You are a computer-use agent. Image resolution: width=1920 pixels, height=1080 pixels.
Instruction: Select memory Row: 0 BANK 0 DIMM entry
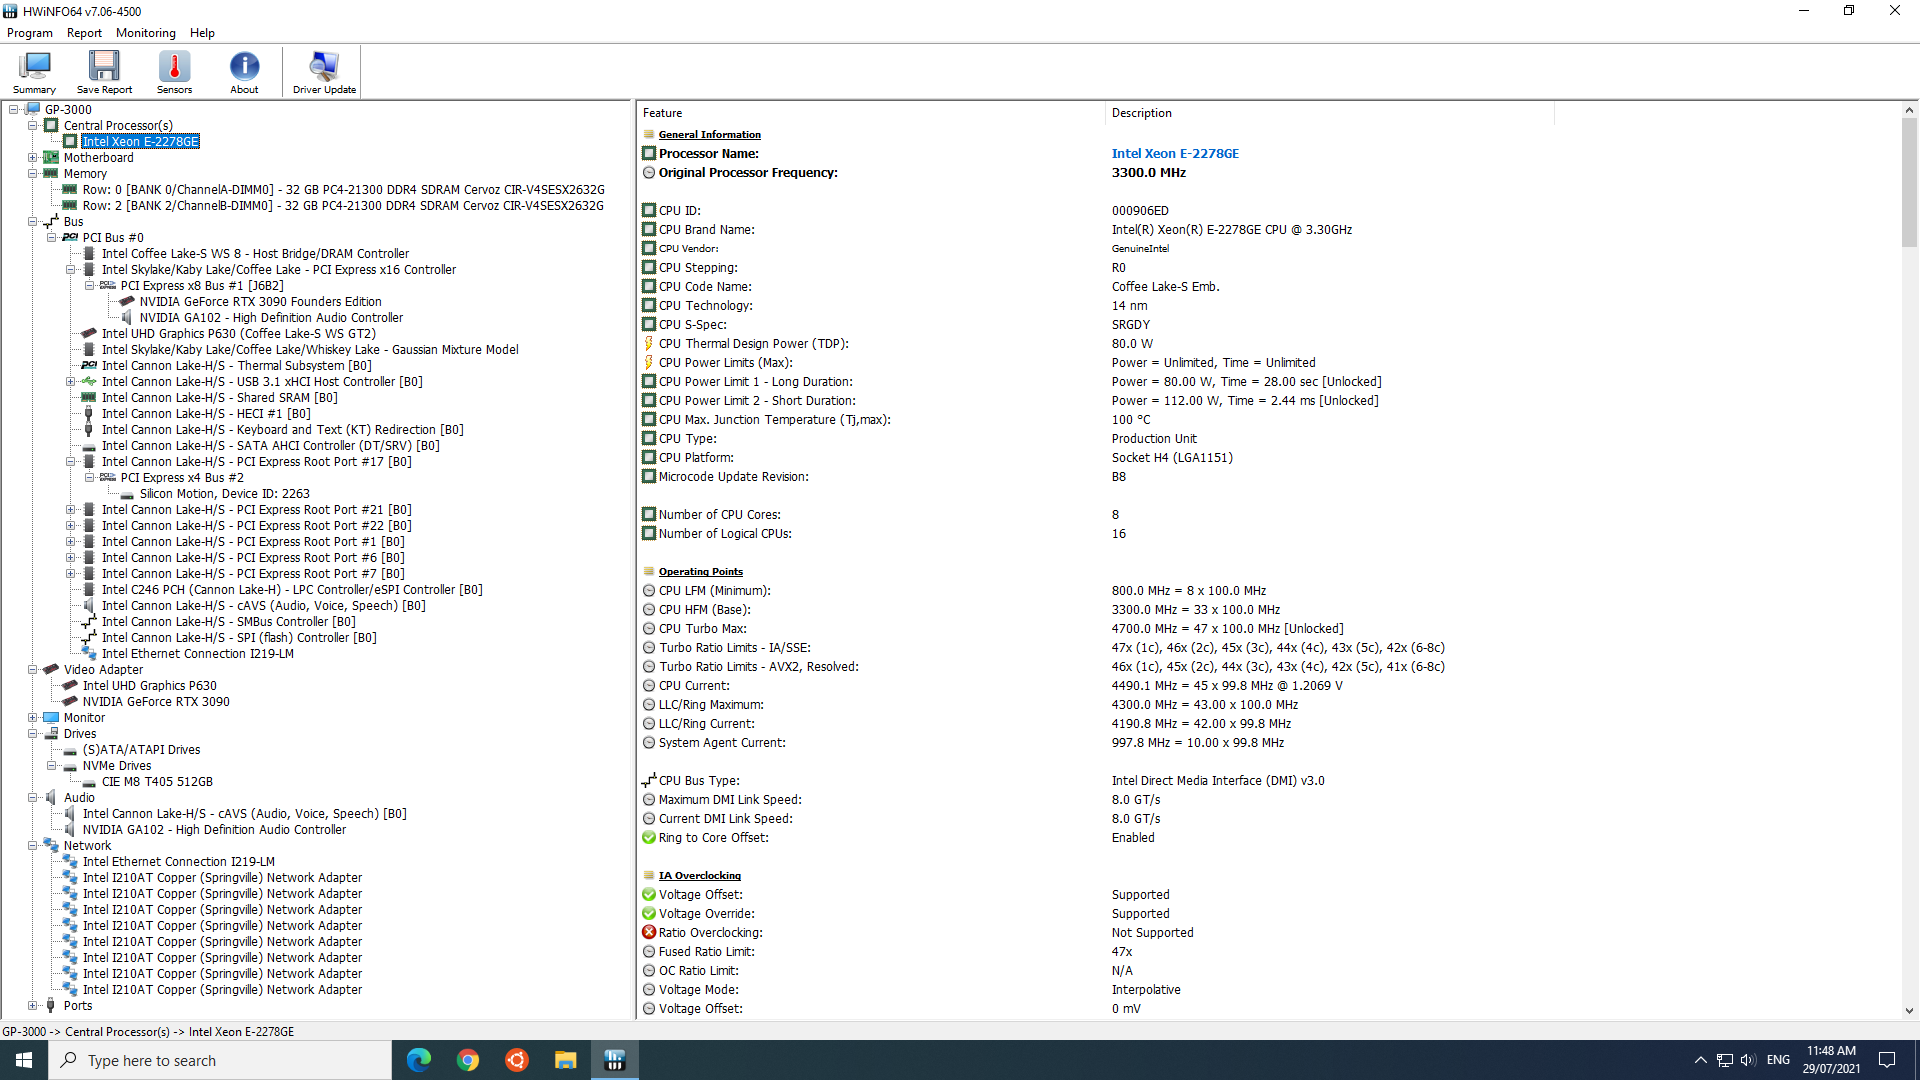pyautogui.click(x=343, y=189)
